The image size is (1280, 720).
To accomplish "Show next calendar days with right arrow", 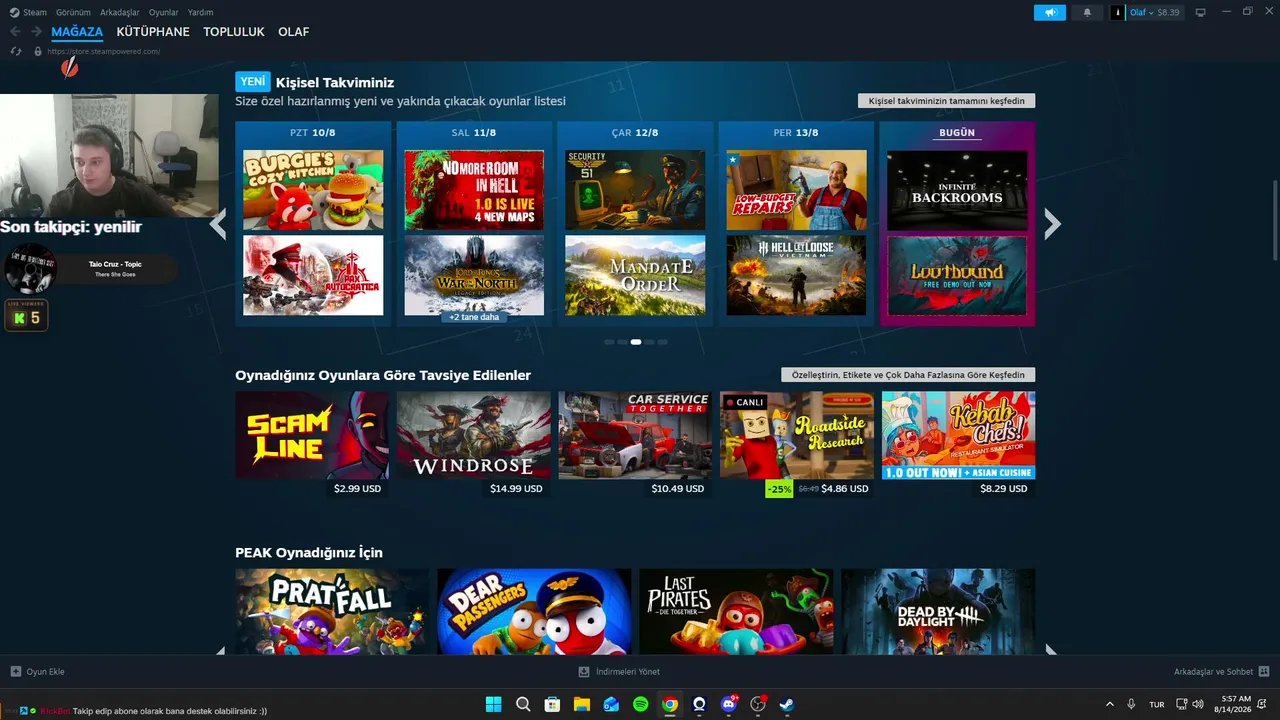I will (x=1052, y=224).
